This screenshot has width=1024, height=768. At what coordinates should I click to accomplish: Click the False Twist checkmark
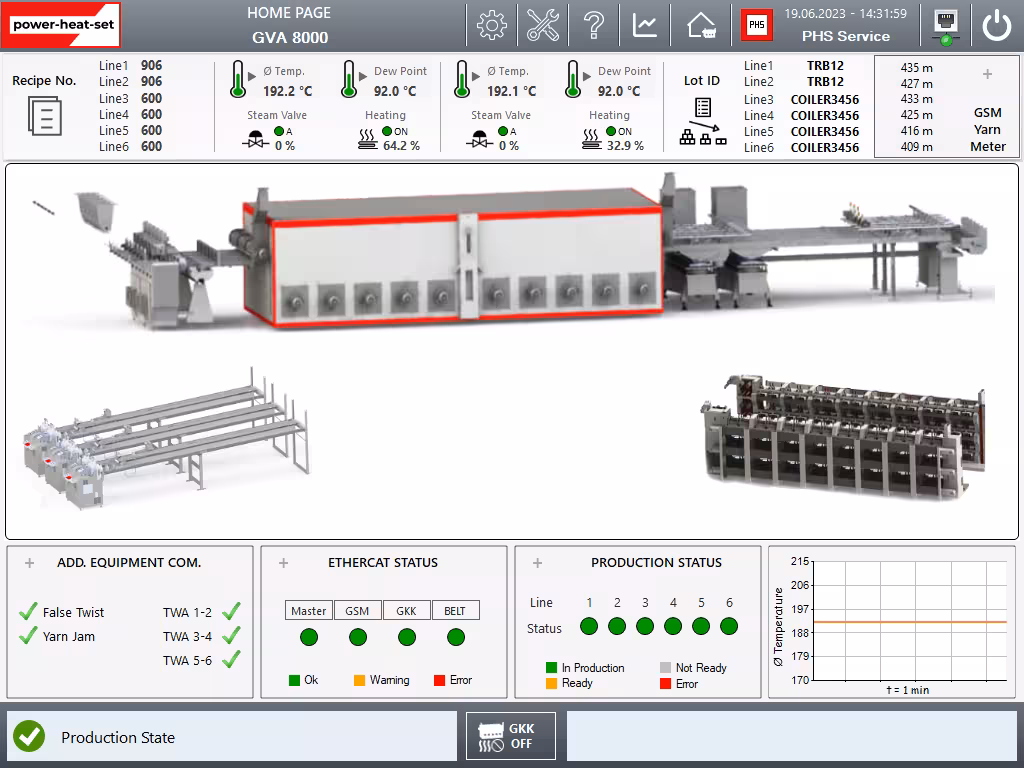coord(28,612)
